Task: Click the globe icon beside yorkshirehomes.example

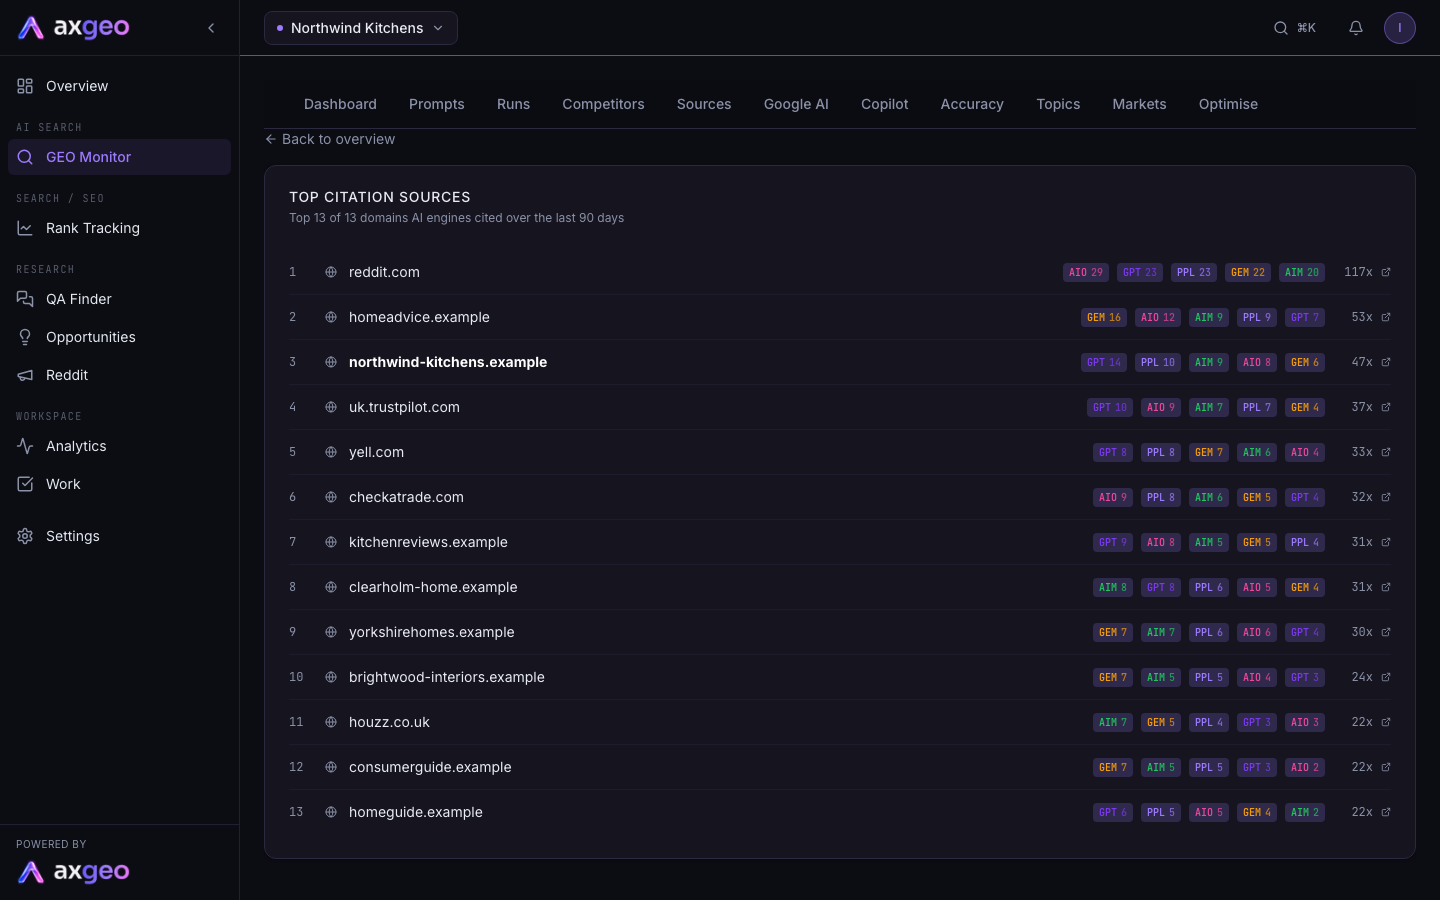Action: pyautogui.click(x=331, y=632)
